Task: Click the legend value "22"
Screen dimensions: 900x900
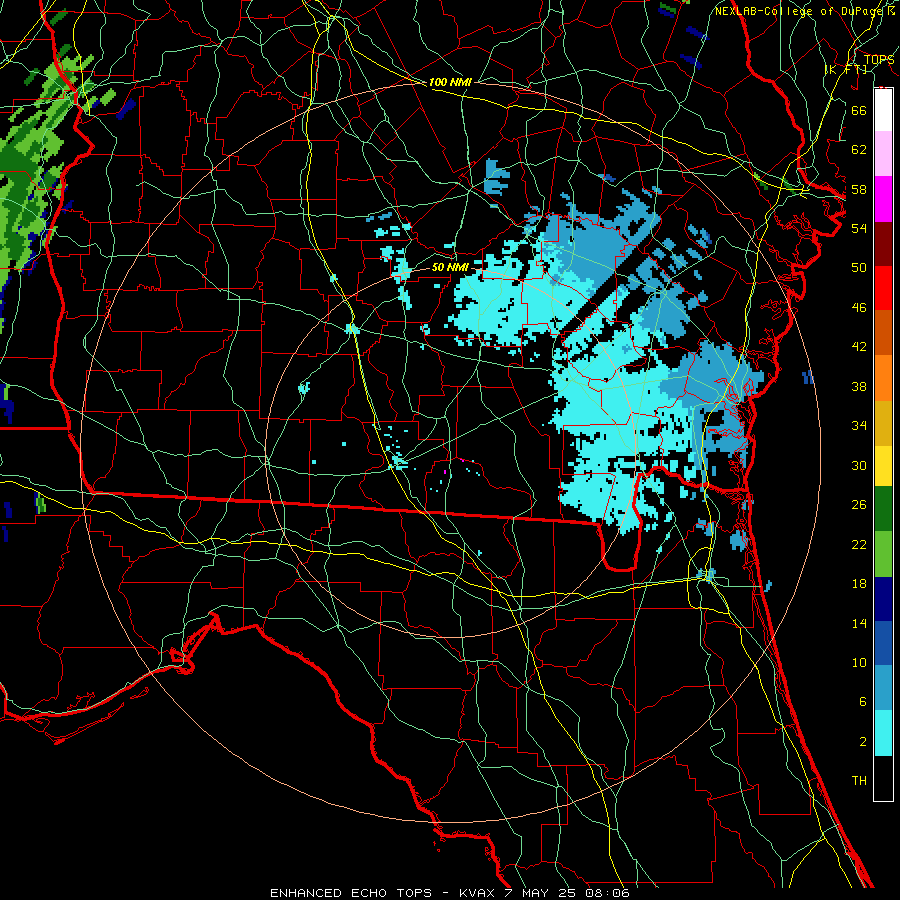Action: [x=859, y=544]
